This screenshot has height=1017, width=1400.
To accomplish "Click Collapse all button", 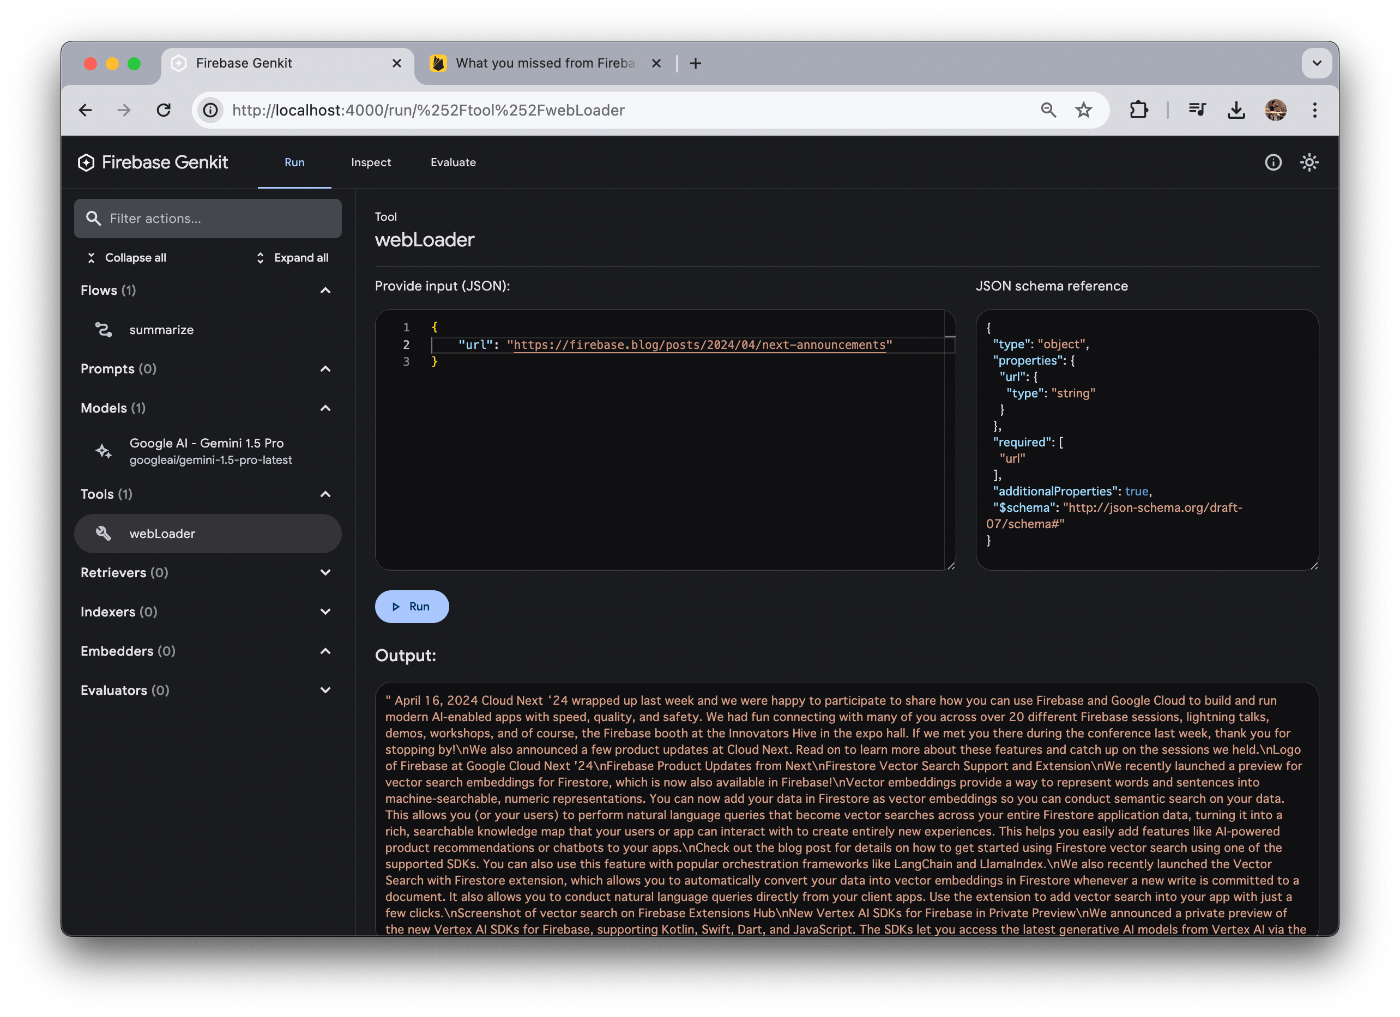I will [126, 258].
